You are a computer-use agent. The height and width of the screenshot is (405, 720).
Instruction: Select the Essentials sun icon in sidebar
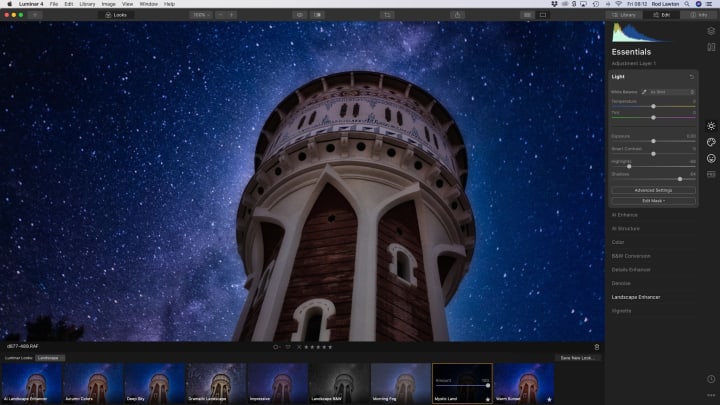(711, 126)
